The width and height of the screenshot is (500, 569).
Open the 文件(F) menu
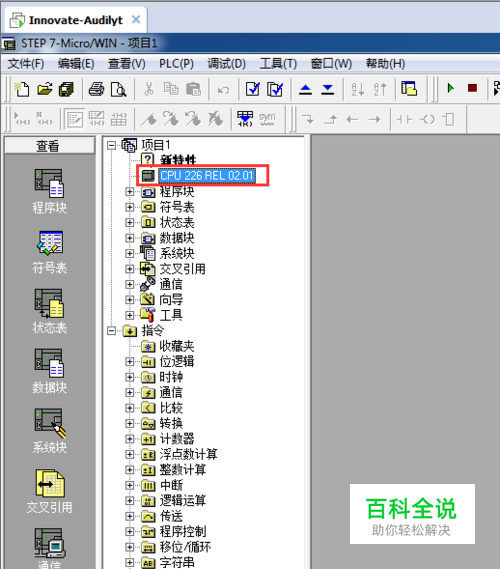coord(26,64)
